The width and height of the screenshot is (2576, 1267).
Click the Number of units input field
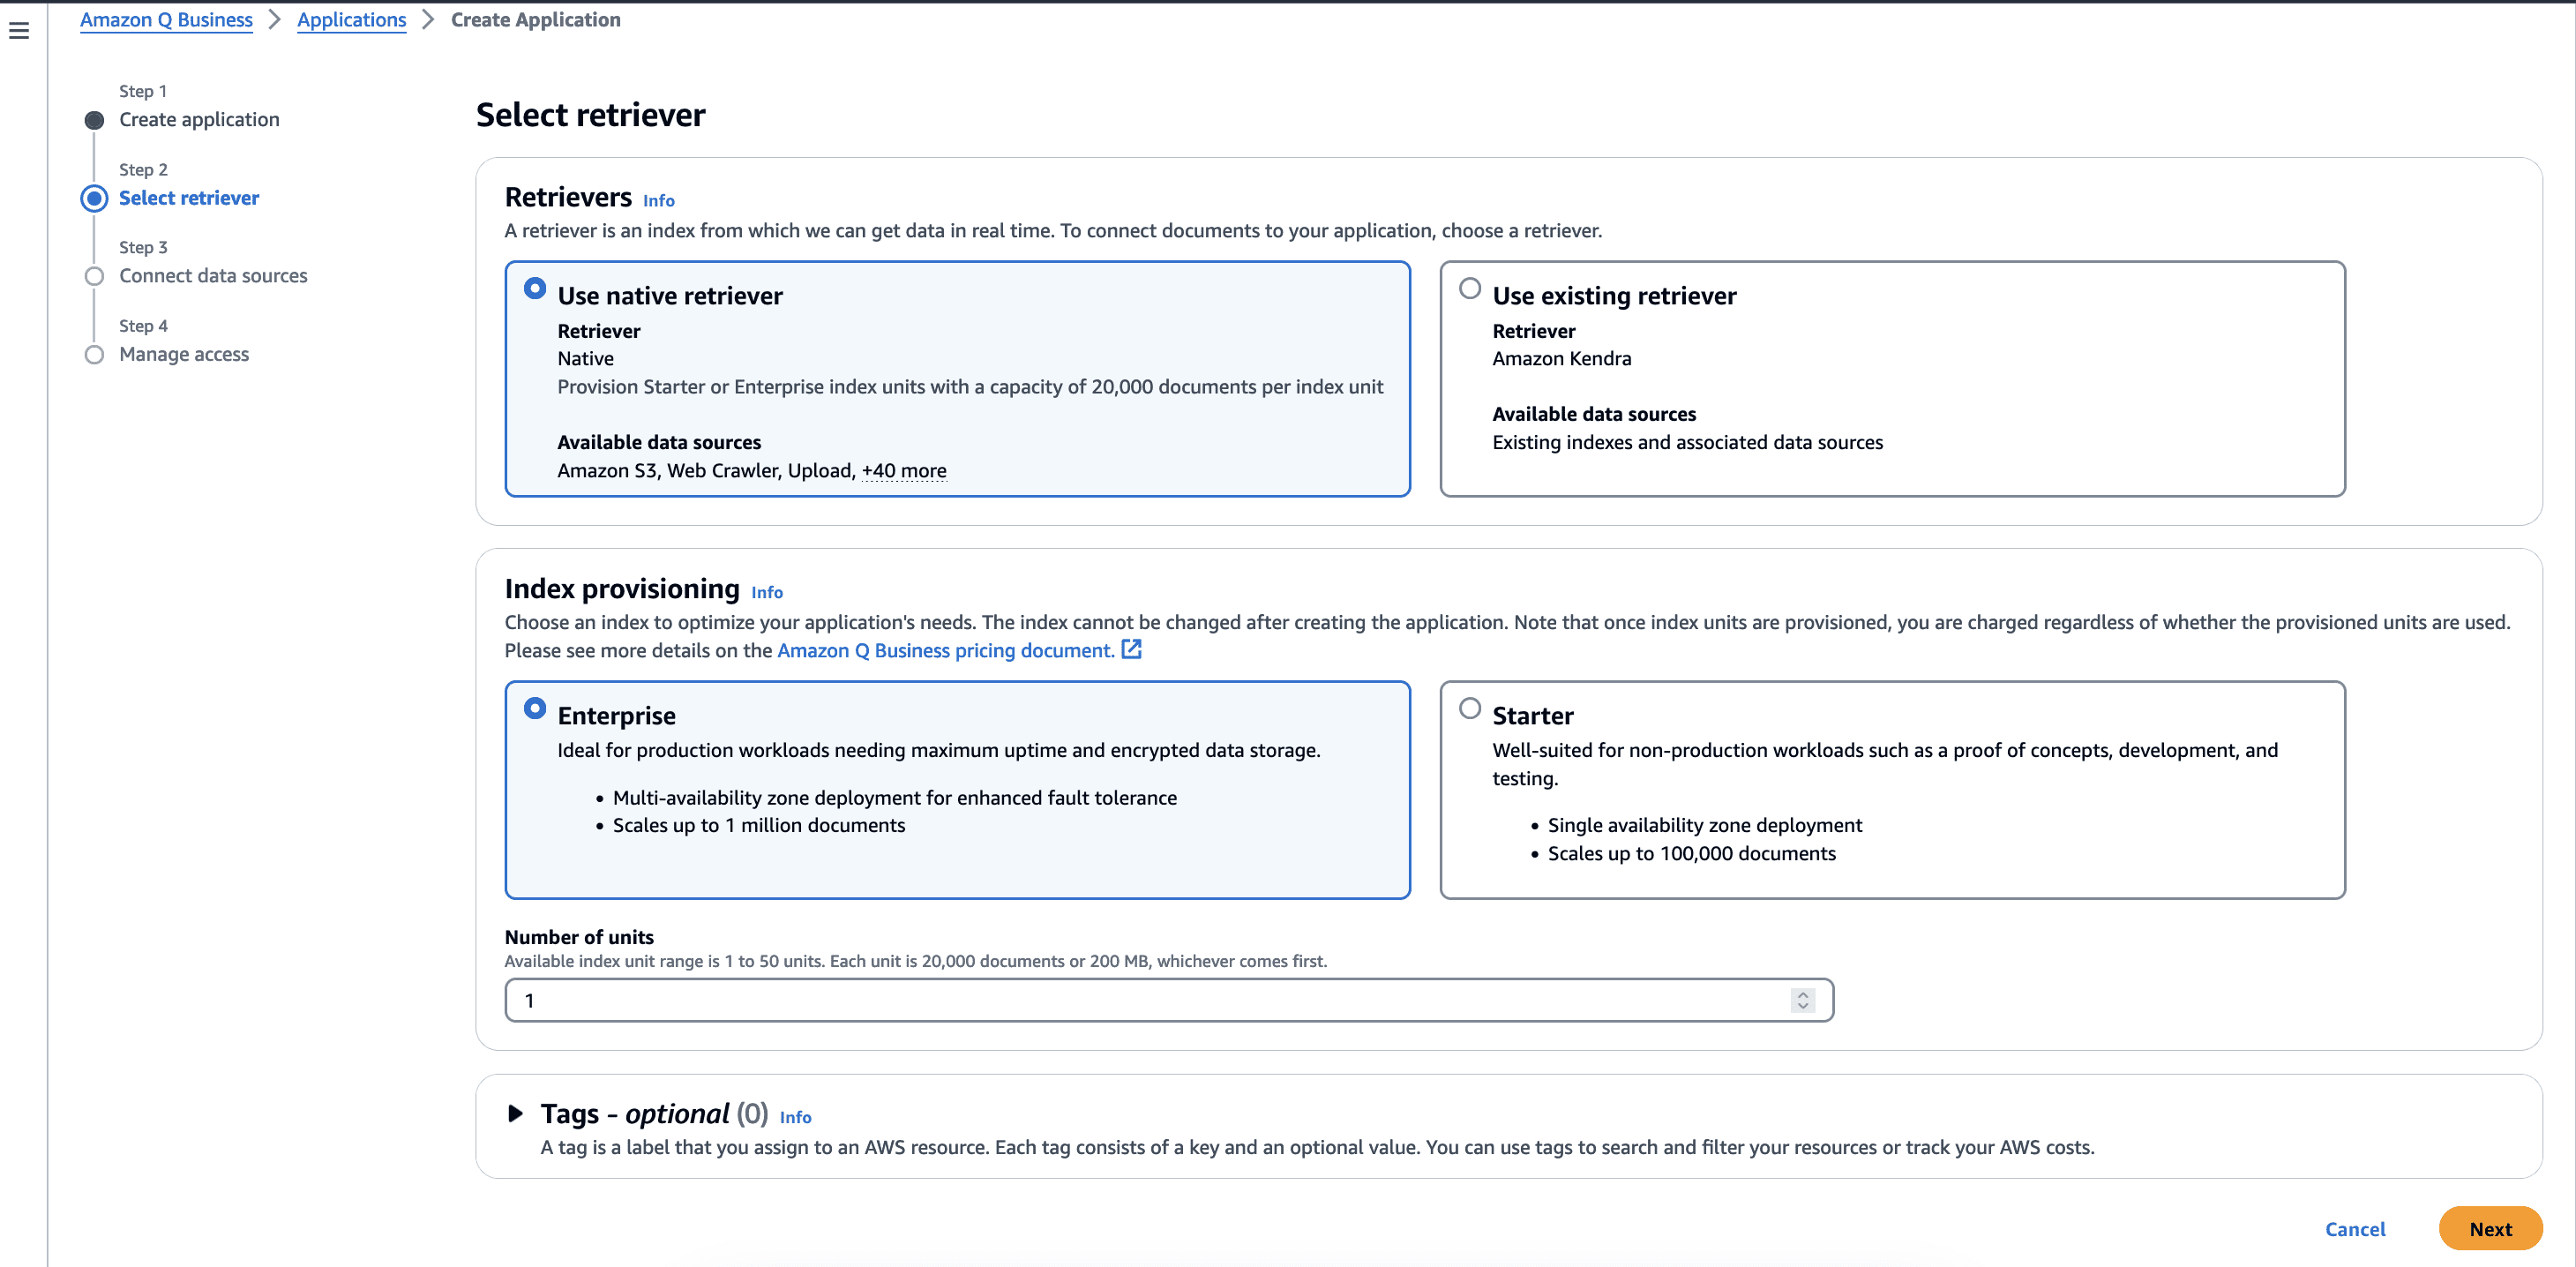(1150, 1000)
